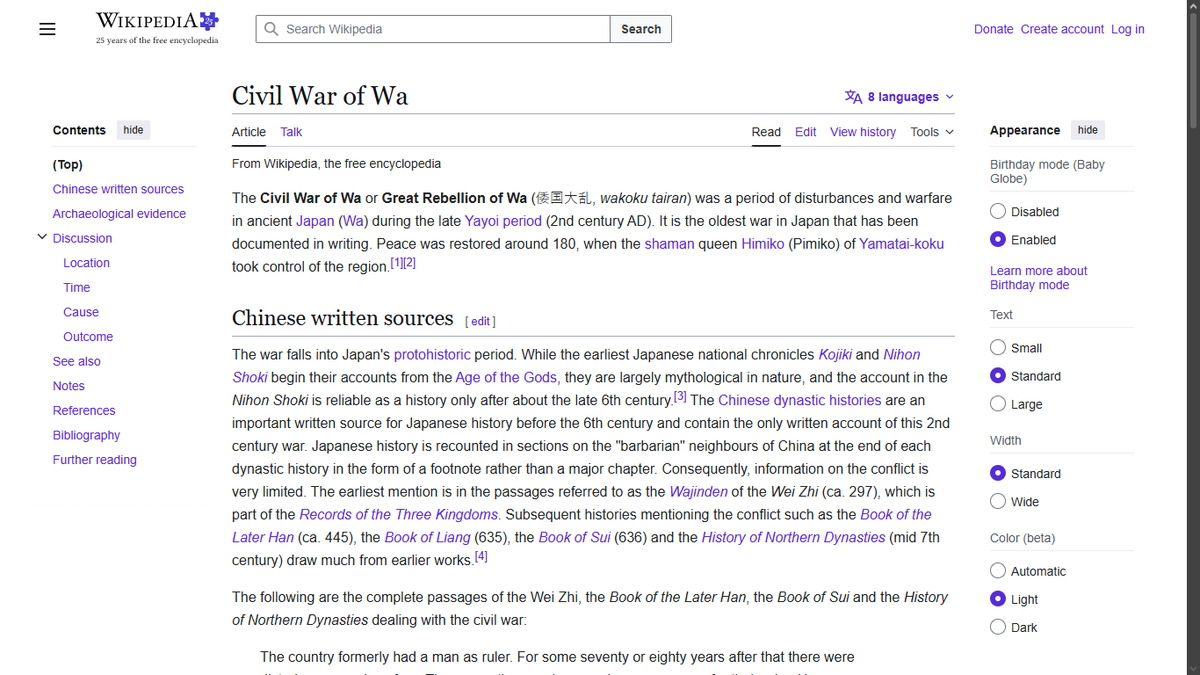The image size is (1200, 675).
Task: Go to Location subsection in contents
Action: click(x=86, y=263)
